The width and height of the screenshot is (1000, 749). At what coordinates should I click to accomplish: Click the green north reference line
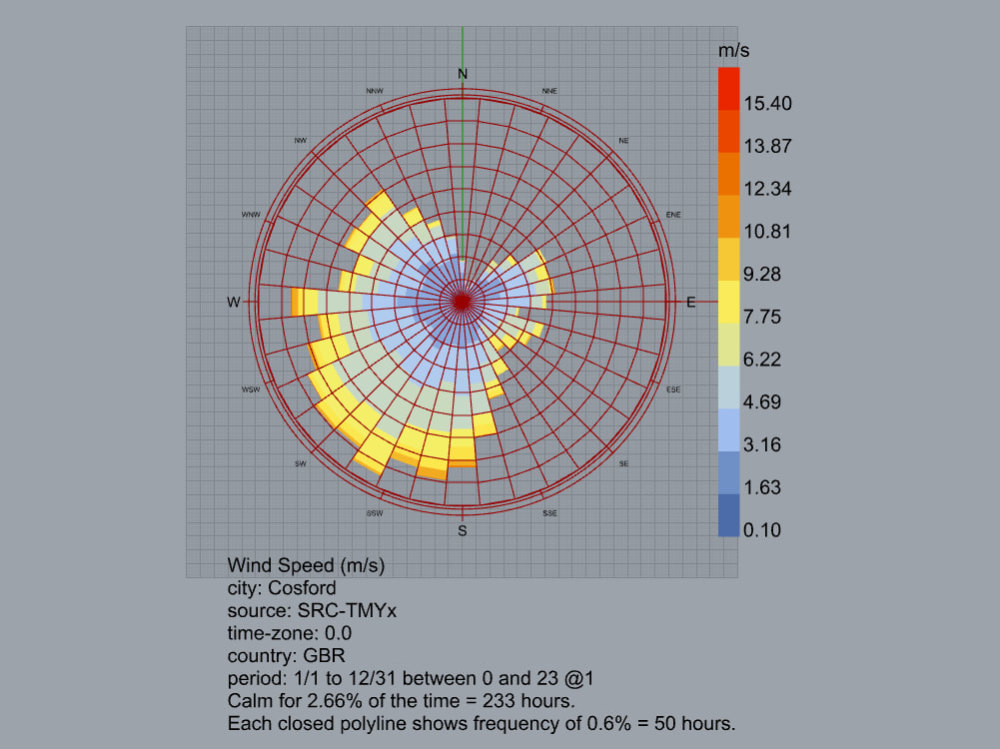click(x=462, y=45)
